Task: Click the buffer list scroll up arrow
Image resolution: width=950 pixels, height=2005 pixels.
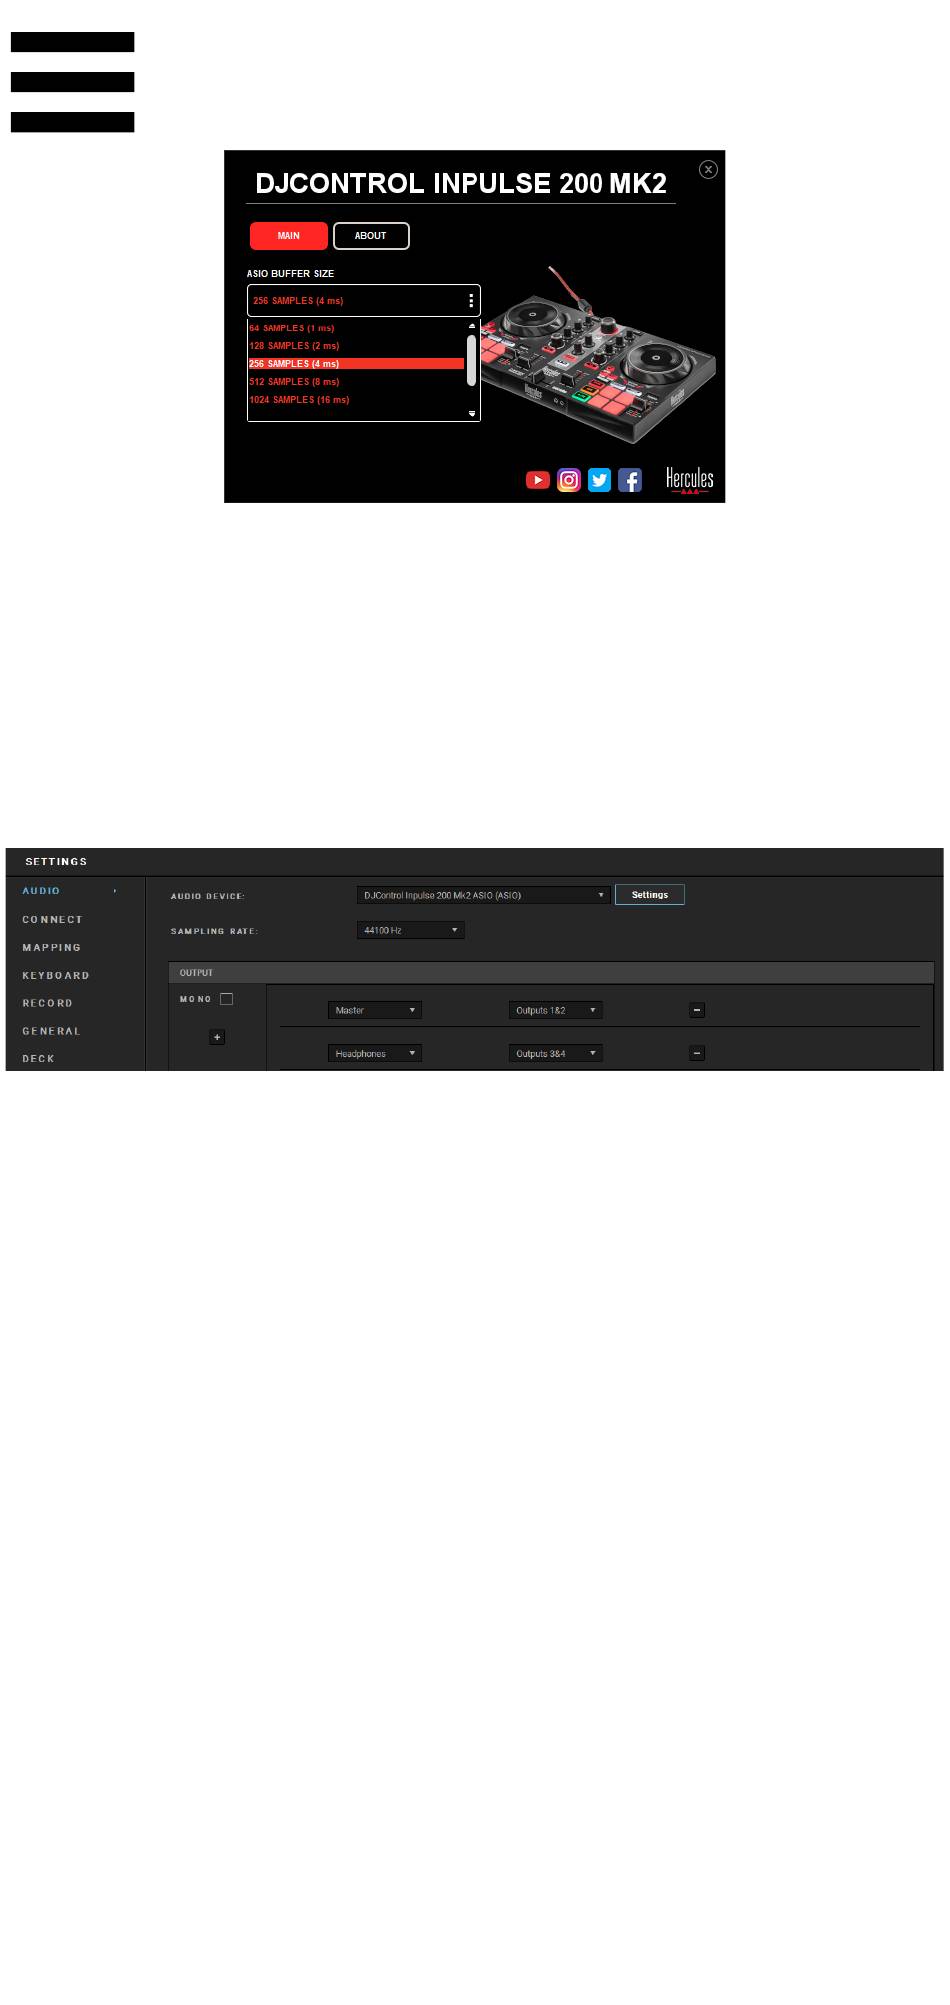Action: (x=472, y=326)
